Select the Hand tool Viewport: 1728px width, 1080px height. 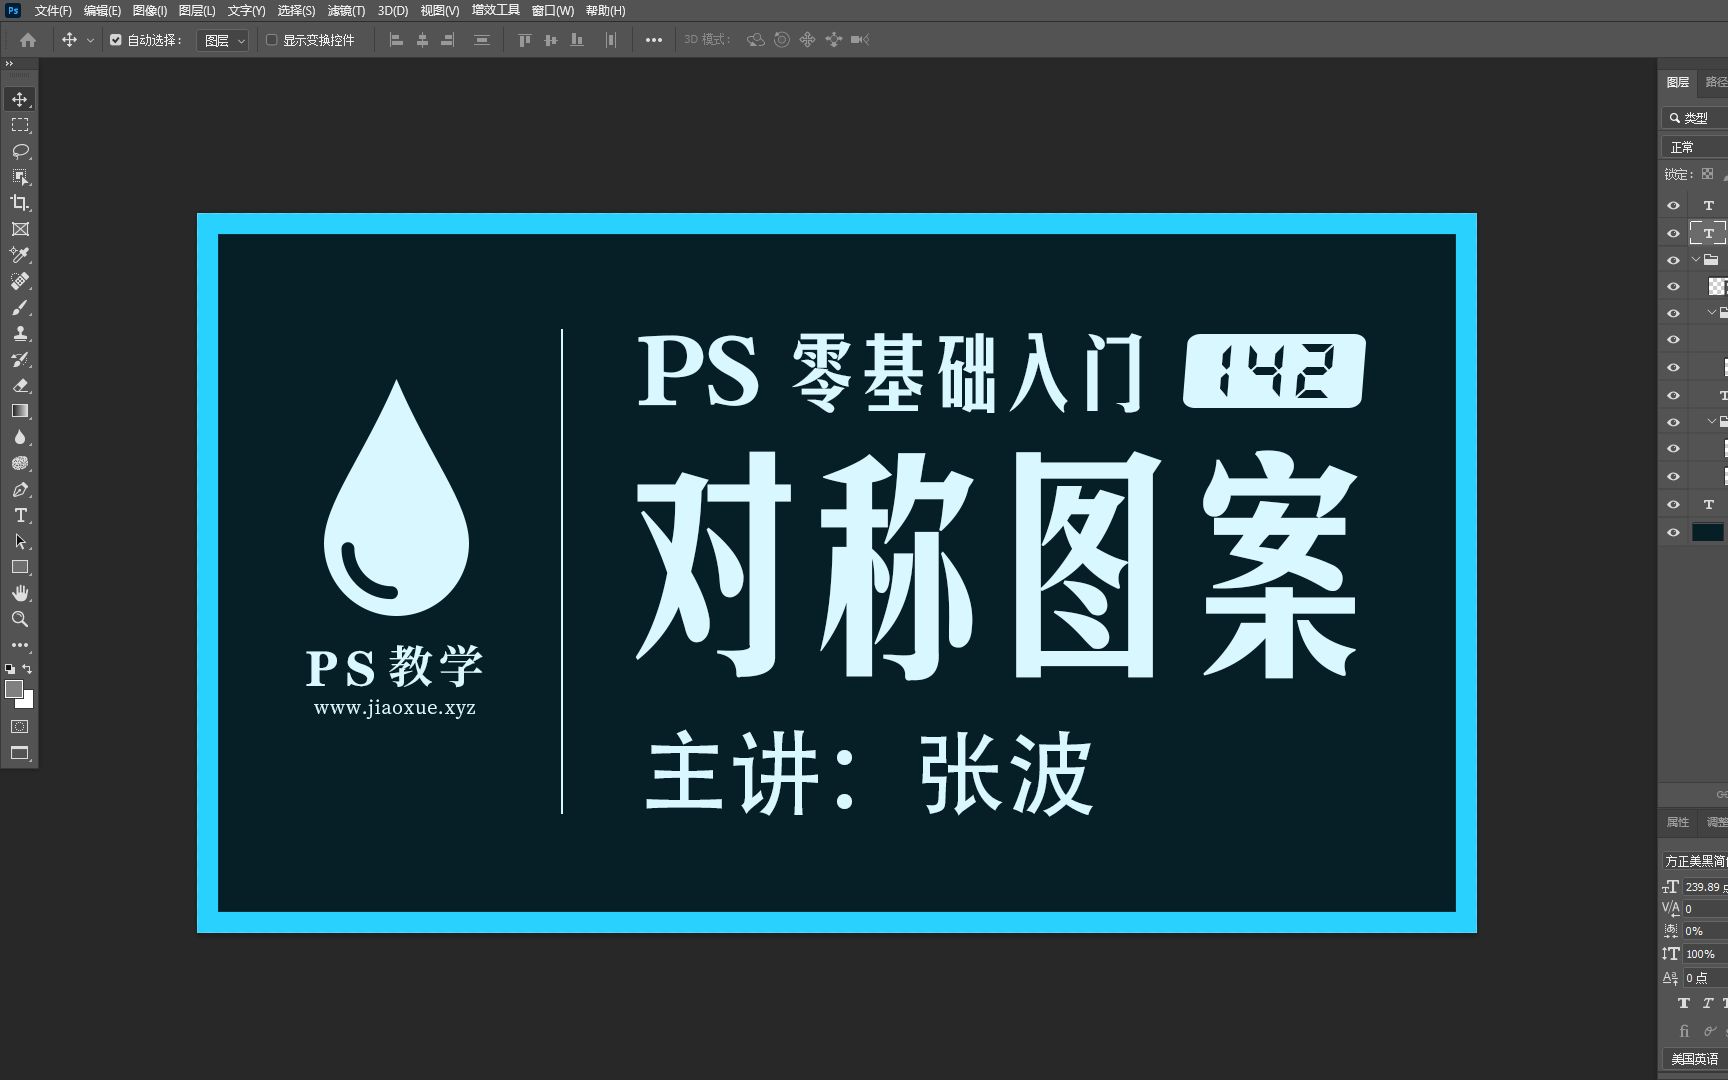click(x=20, y=593)
